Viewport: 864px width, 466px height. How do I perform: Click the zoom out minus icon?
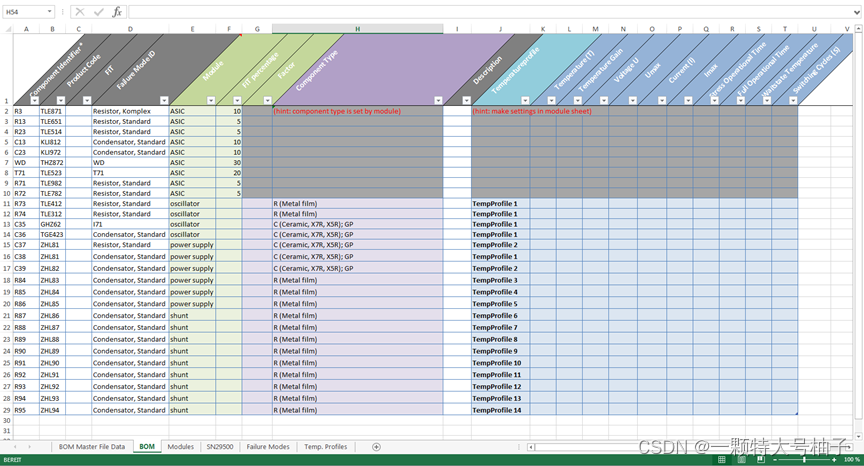[x=775, y=459]
